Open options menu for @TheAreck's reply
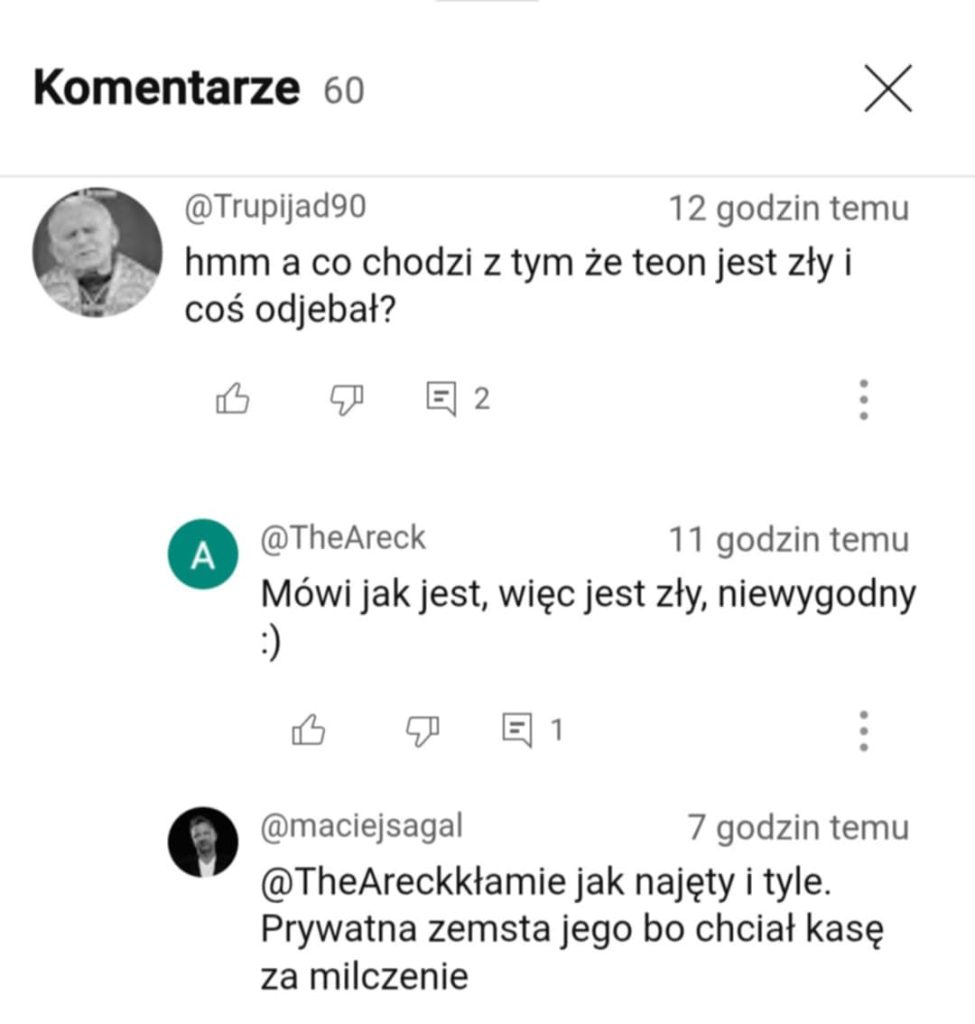Screen dimensions: 975x1024 pos(862,731)
